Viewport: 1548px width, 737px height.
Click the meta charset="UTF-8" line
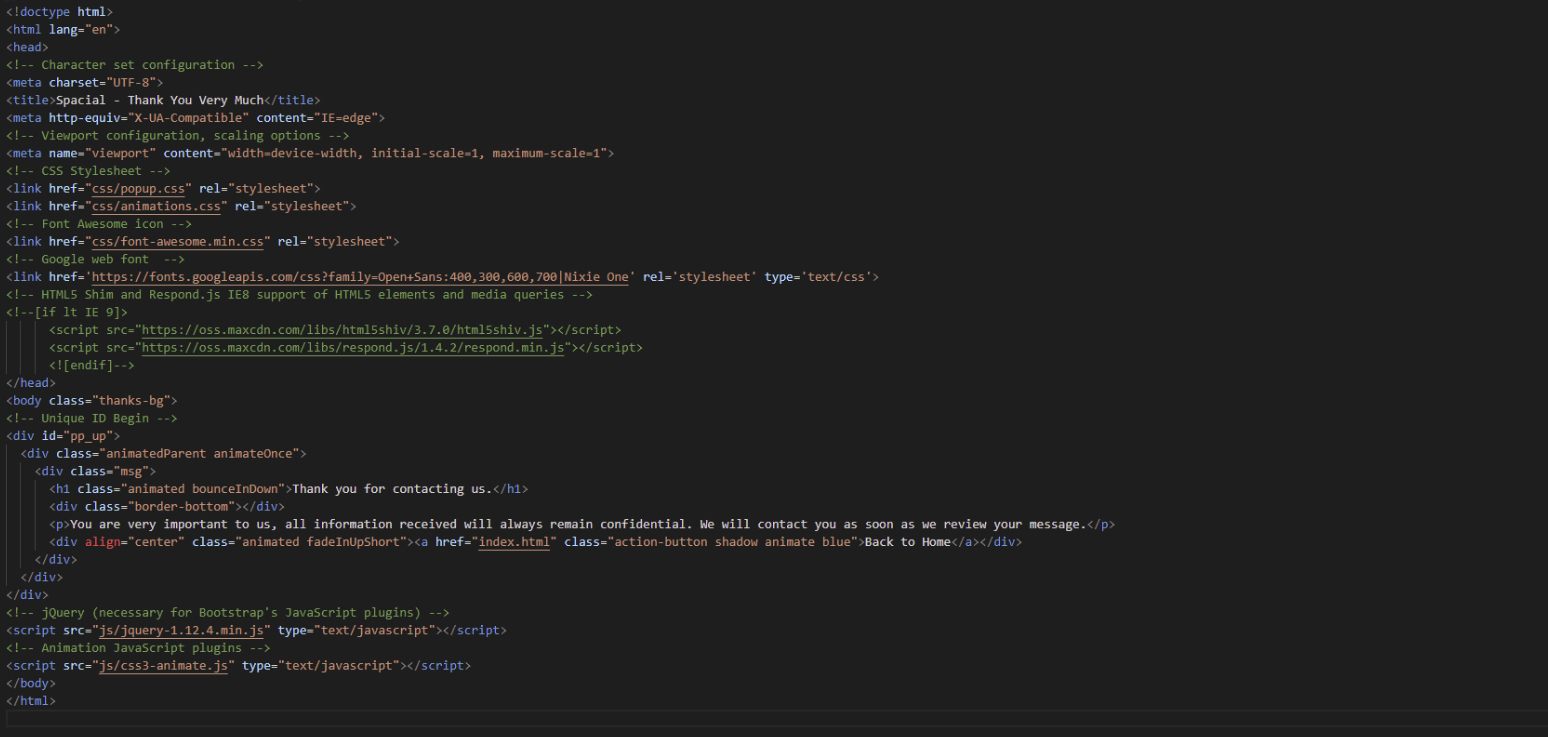[x=84, y=82]
